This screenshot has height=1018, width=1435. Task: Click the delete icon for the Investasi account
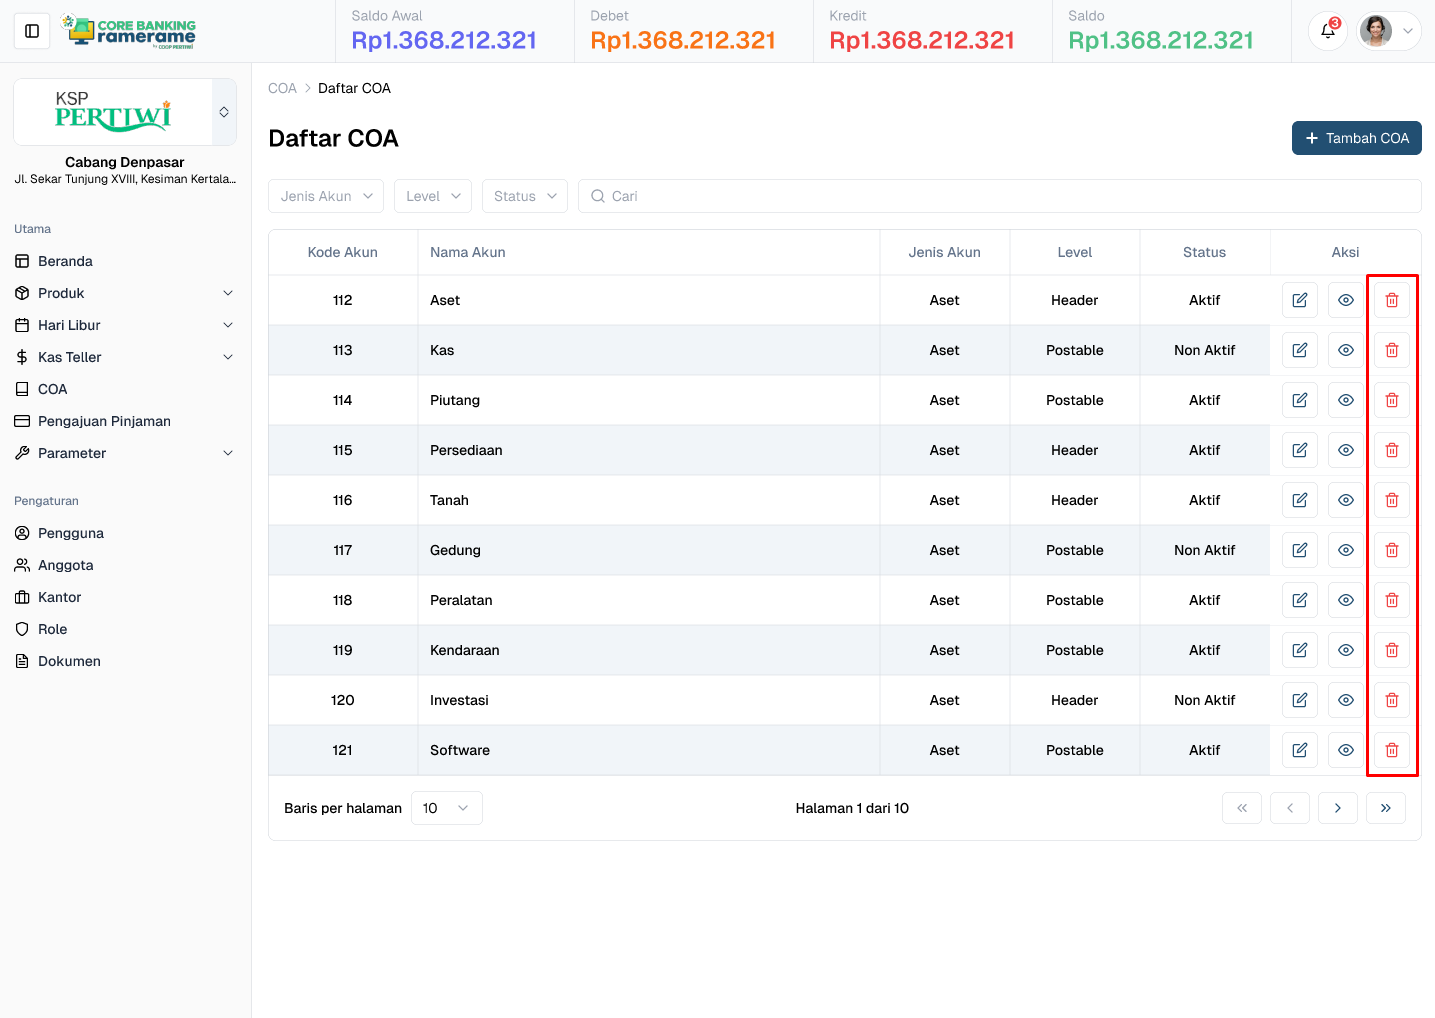[1391, 699]
